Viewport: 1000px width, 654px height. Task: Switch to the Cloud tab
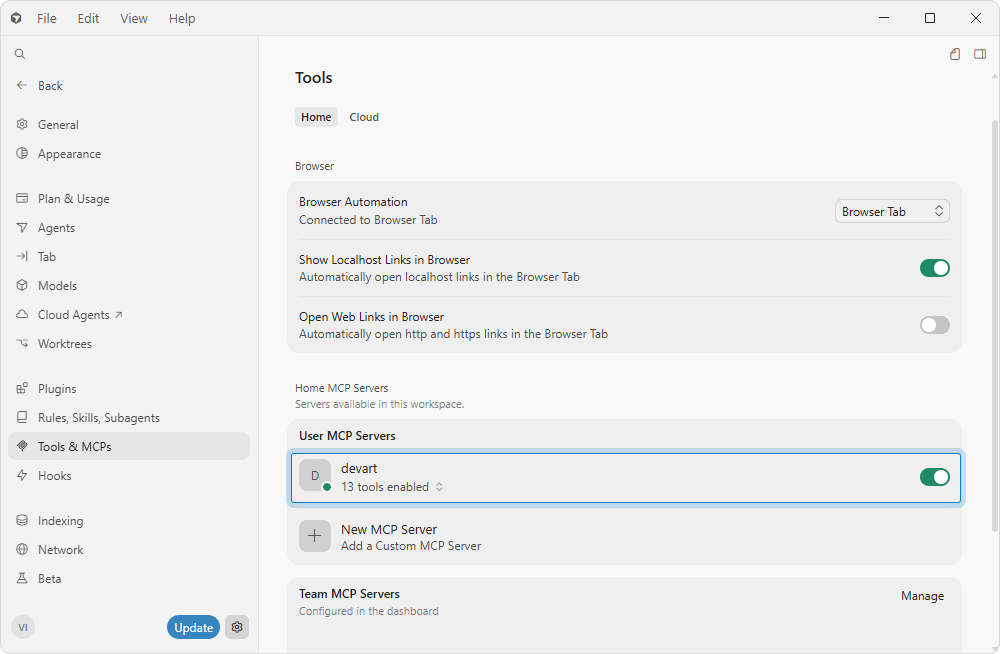(x=364, y=117)
